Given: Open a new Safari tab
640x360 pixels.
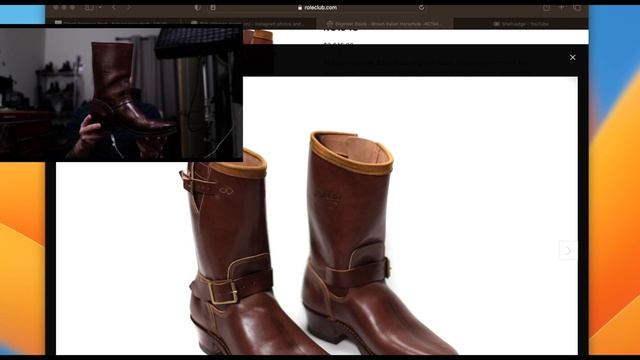Looking at the screenshot, I should tap(562, 8).
